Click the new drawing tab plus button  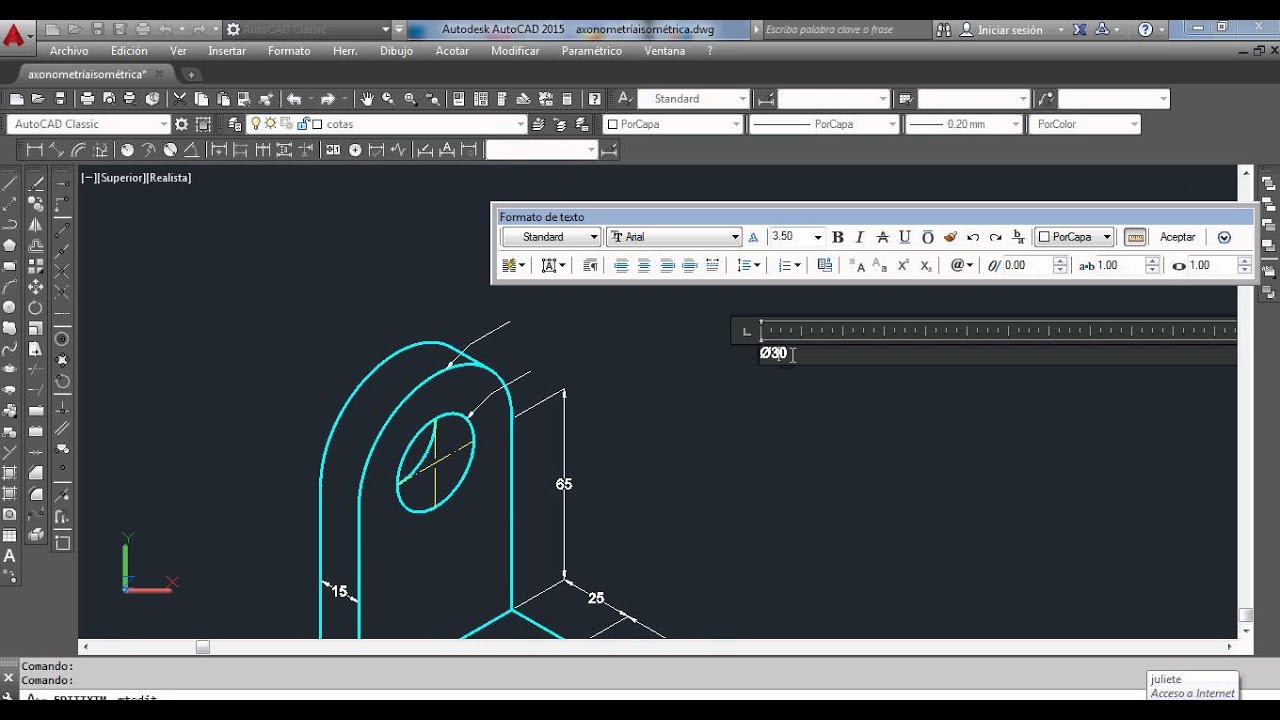(191, 75)
